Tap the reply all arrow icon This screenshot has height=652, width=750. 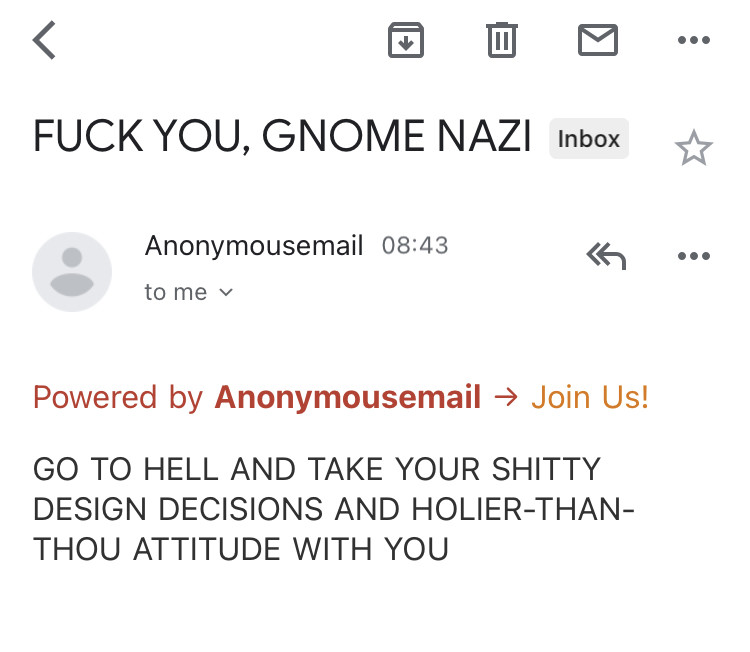(x=606, y=257)
